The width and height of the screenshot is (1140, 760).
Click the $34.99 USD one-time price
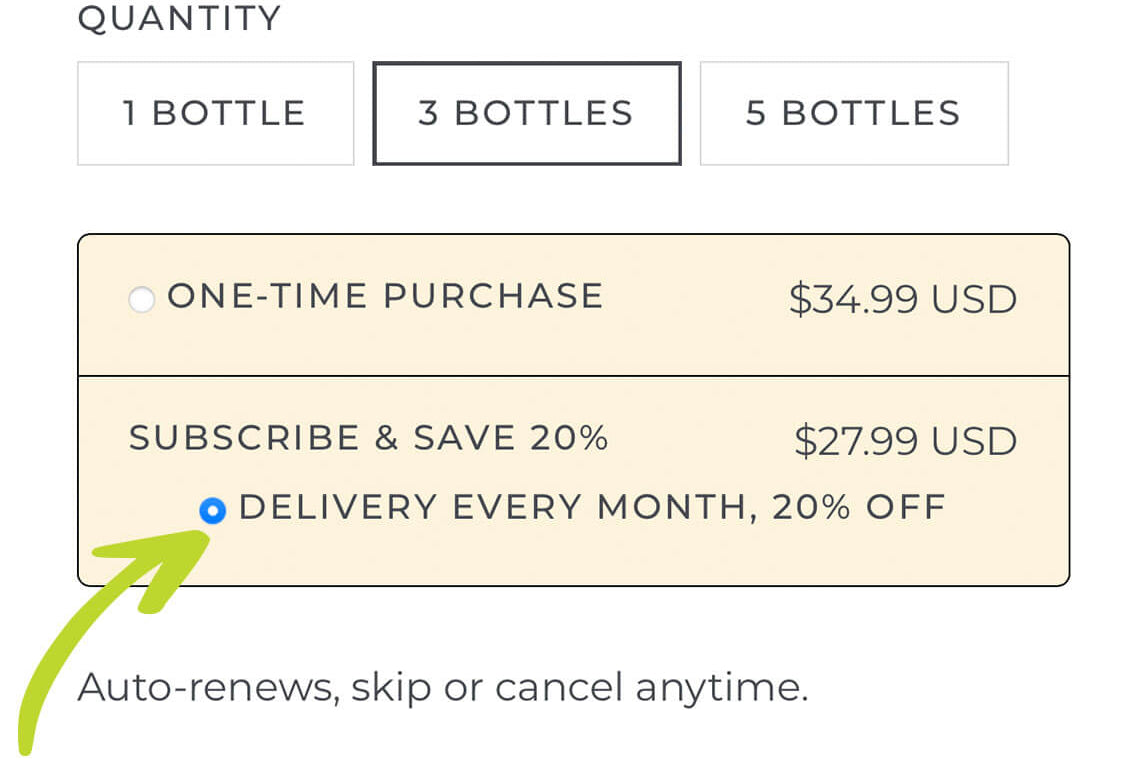[902, 299]
